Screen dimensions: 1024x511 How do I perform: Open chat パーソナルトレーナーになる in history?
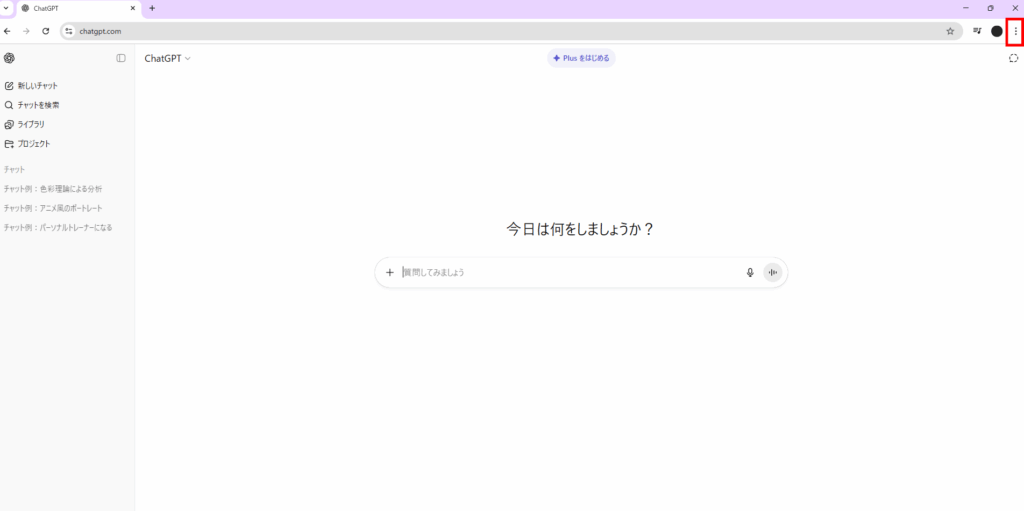pyautogui.click(x=58, y=227)
